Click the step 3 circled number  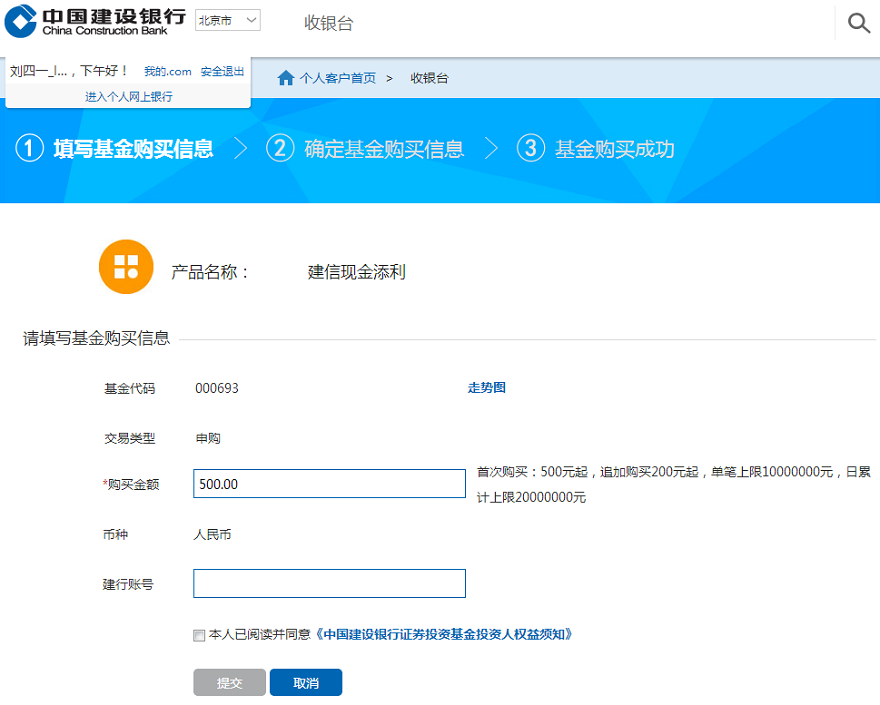(x=530, y=149)
